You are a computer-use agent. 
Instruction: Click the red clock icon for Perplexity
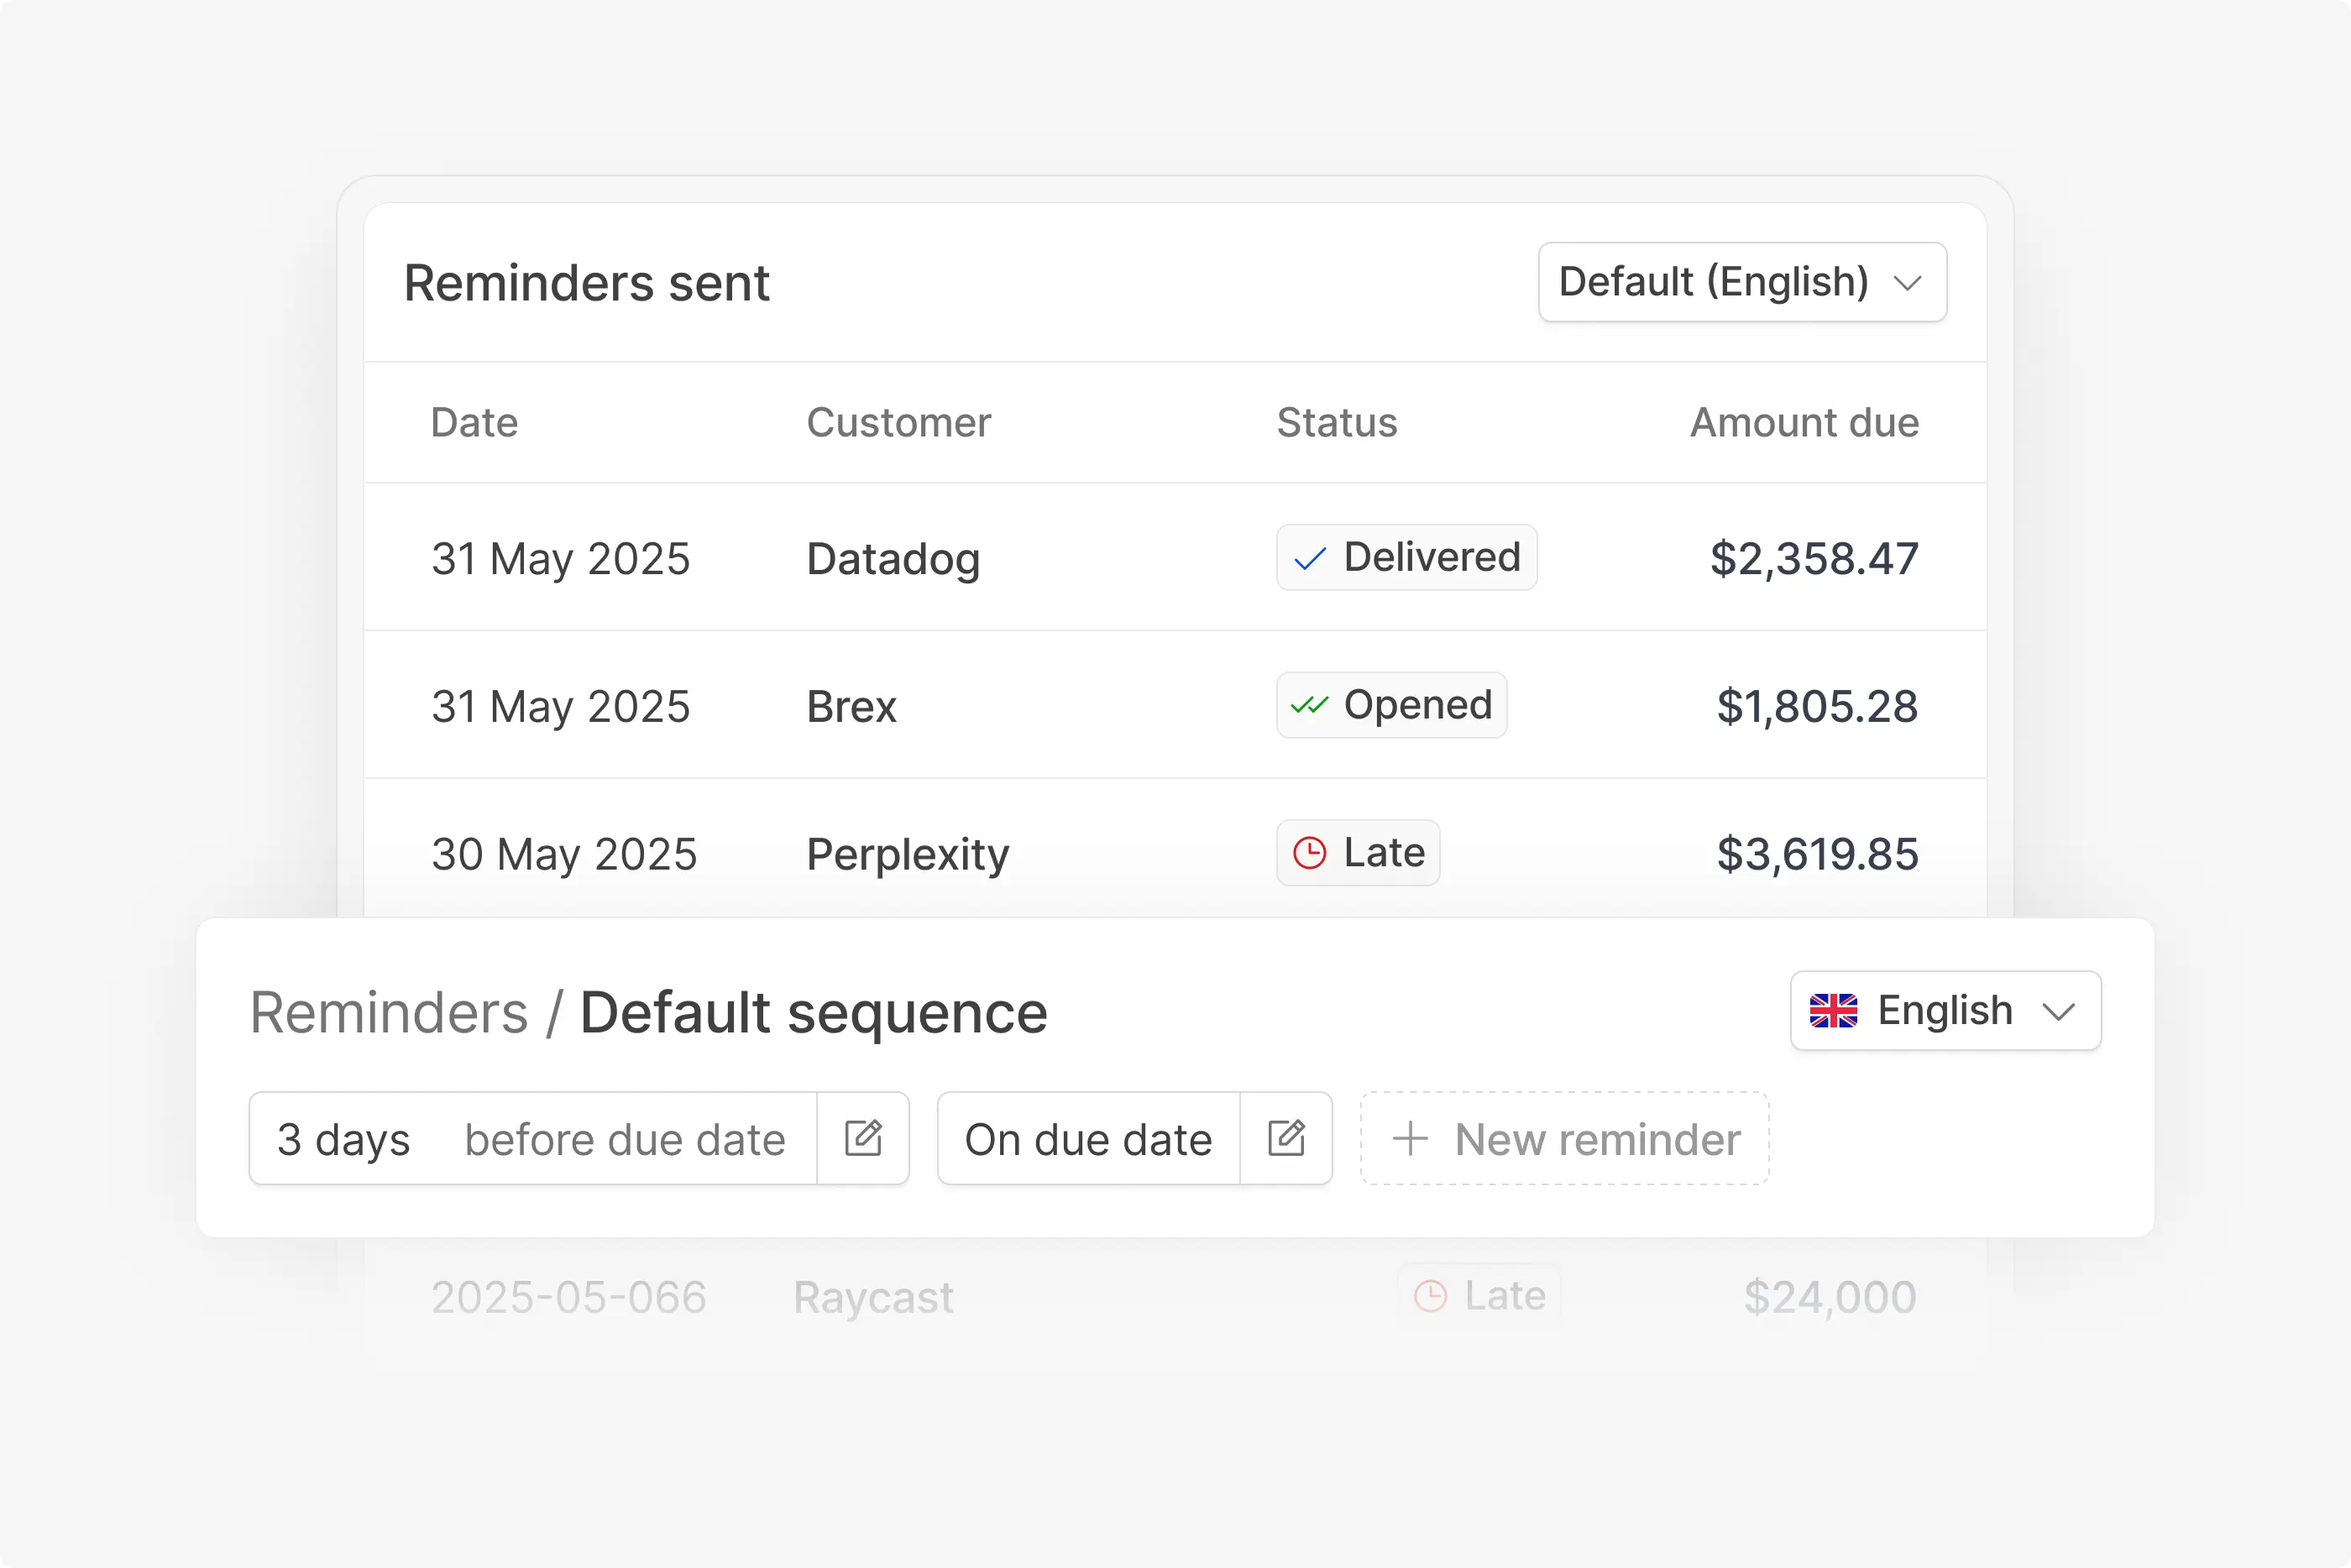tap(1309, 853)
